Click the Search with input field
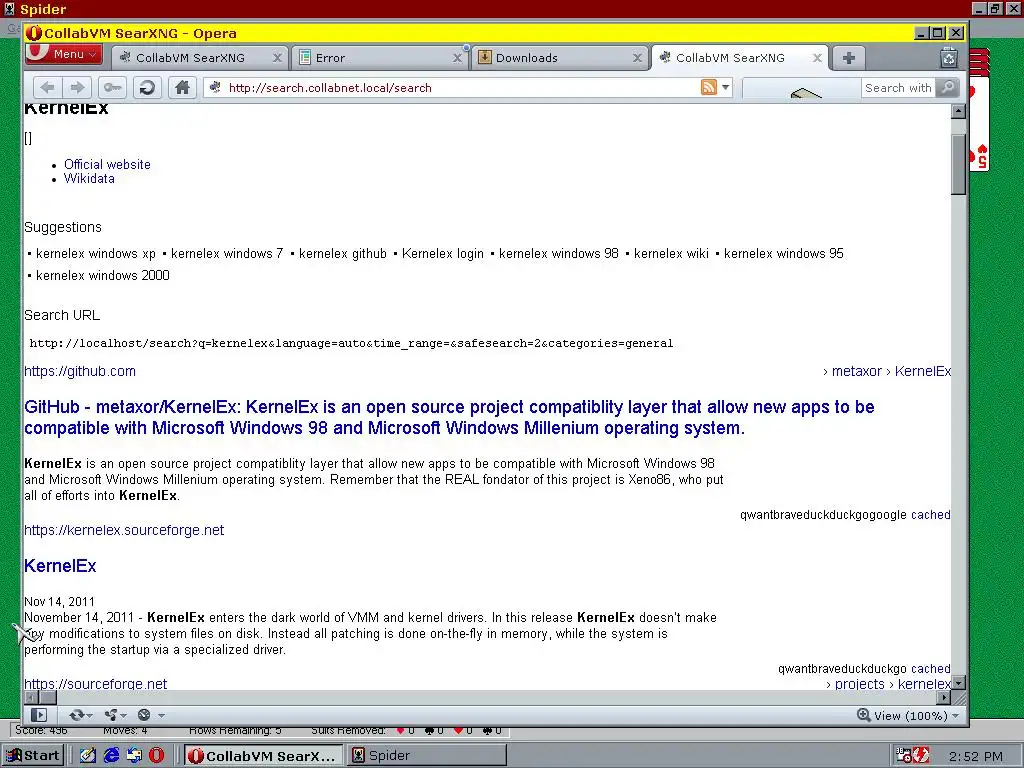Image resolution: width=1024 pixels, height=768 pixels. pyautogui.click(x=898, y=88)
